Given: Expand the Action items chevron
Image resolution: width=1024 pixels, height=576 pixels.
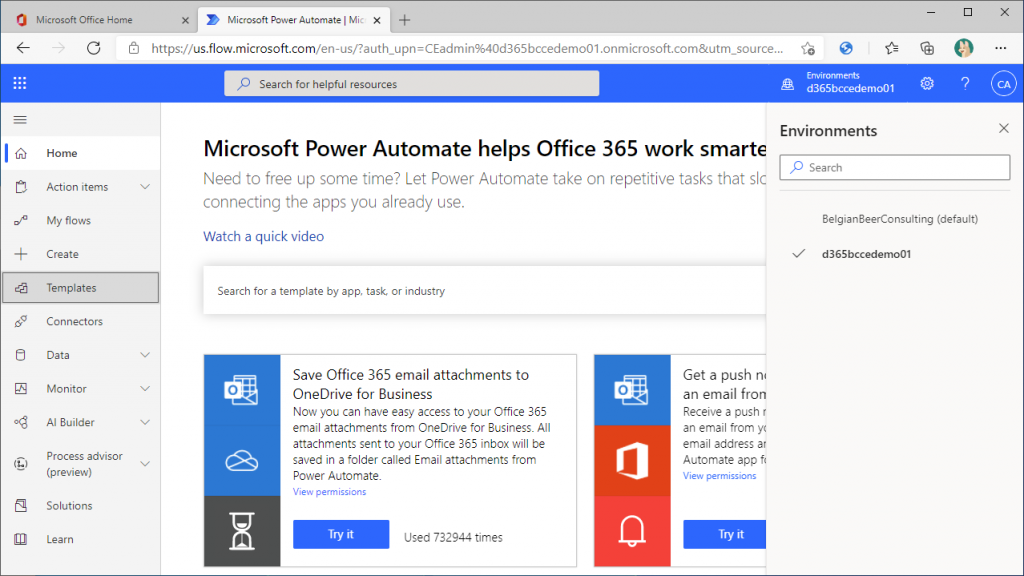Looking at the screenshot, I should 145,187.
